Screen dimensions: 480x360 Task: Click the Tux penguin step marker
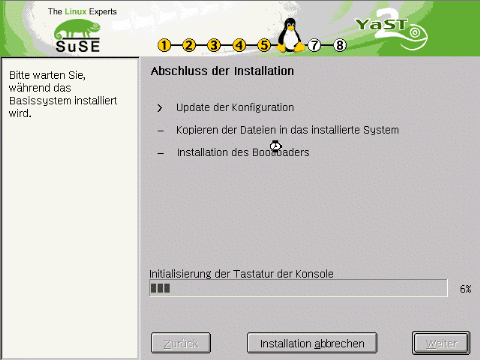291,35
